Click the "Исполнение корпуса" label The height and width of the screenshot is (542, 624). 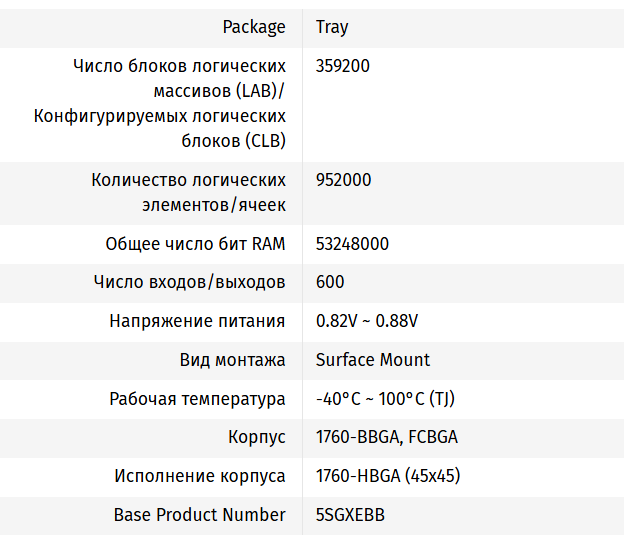coord(200,476)
